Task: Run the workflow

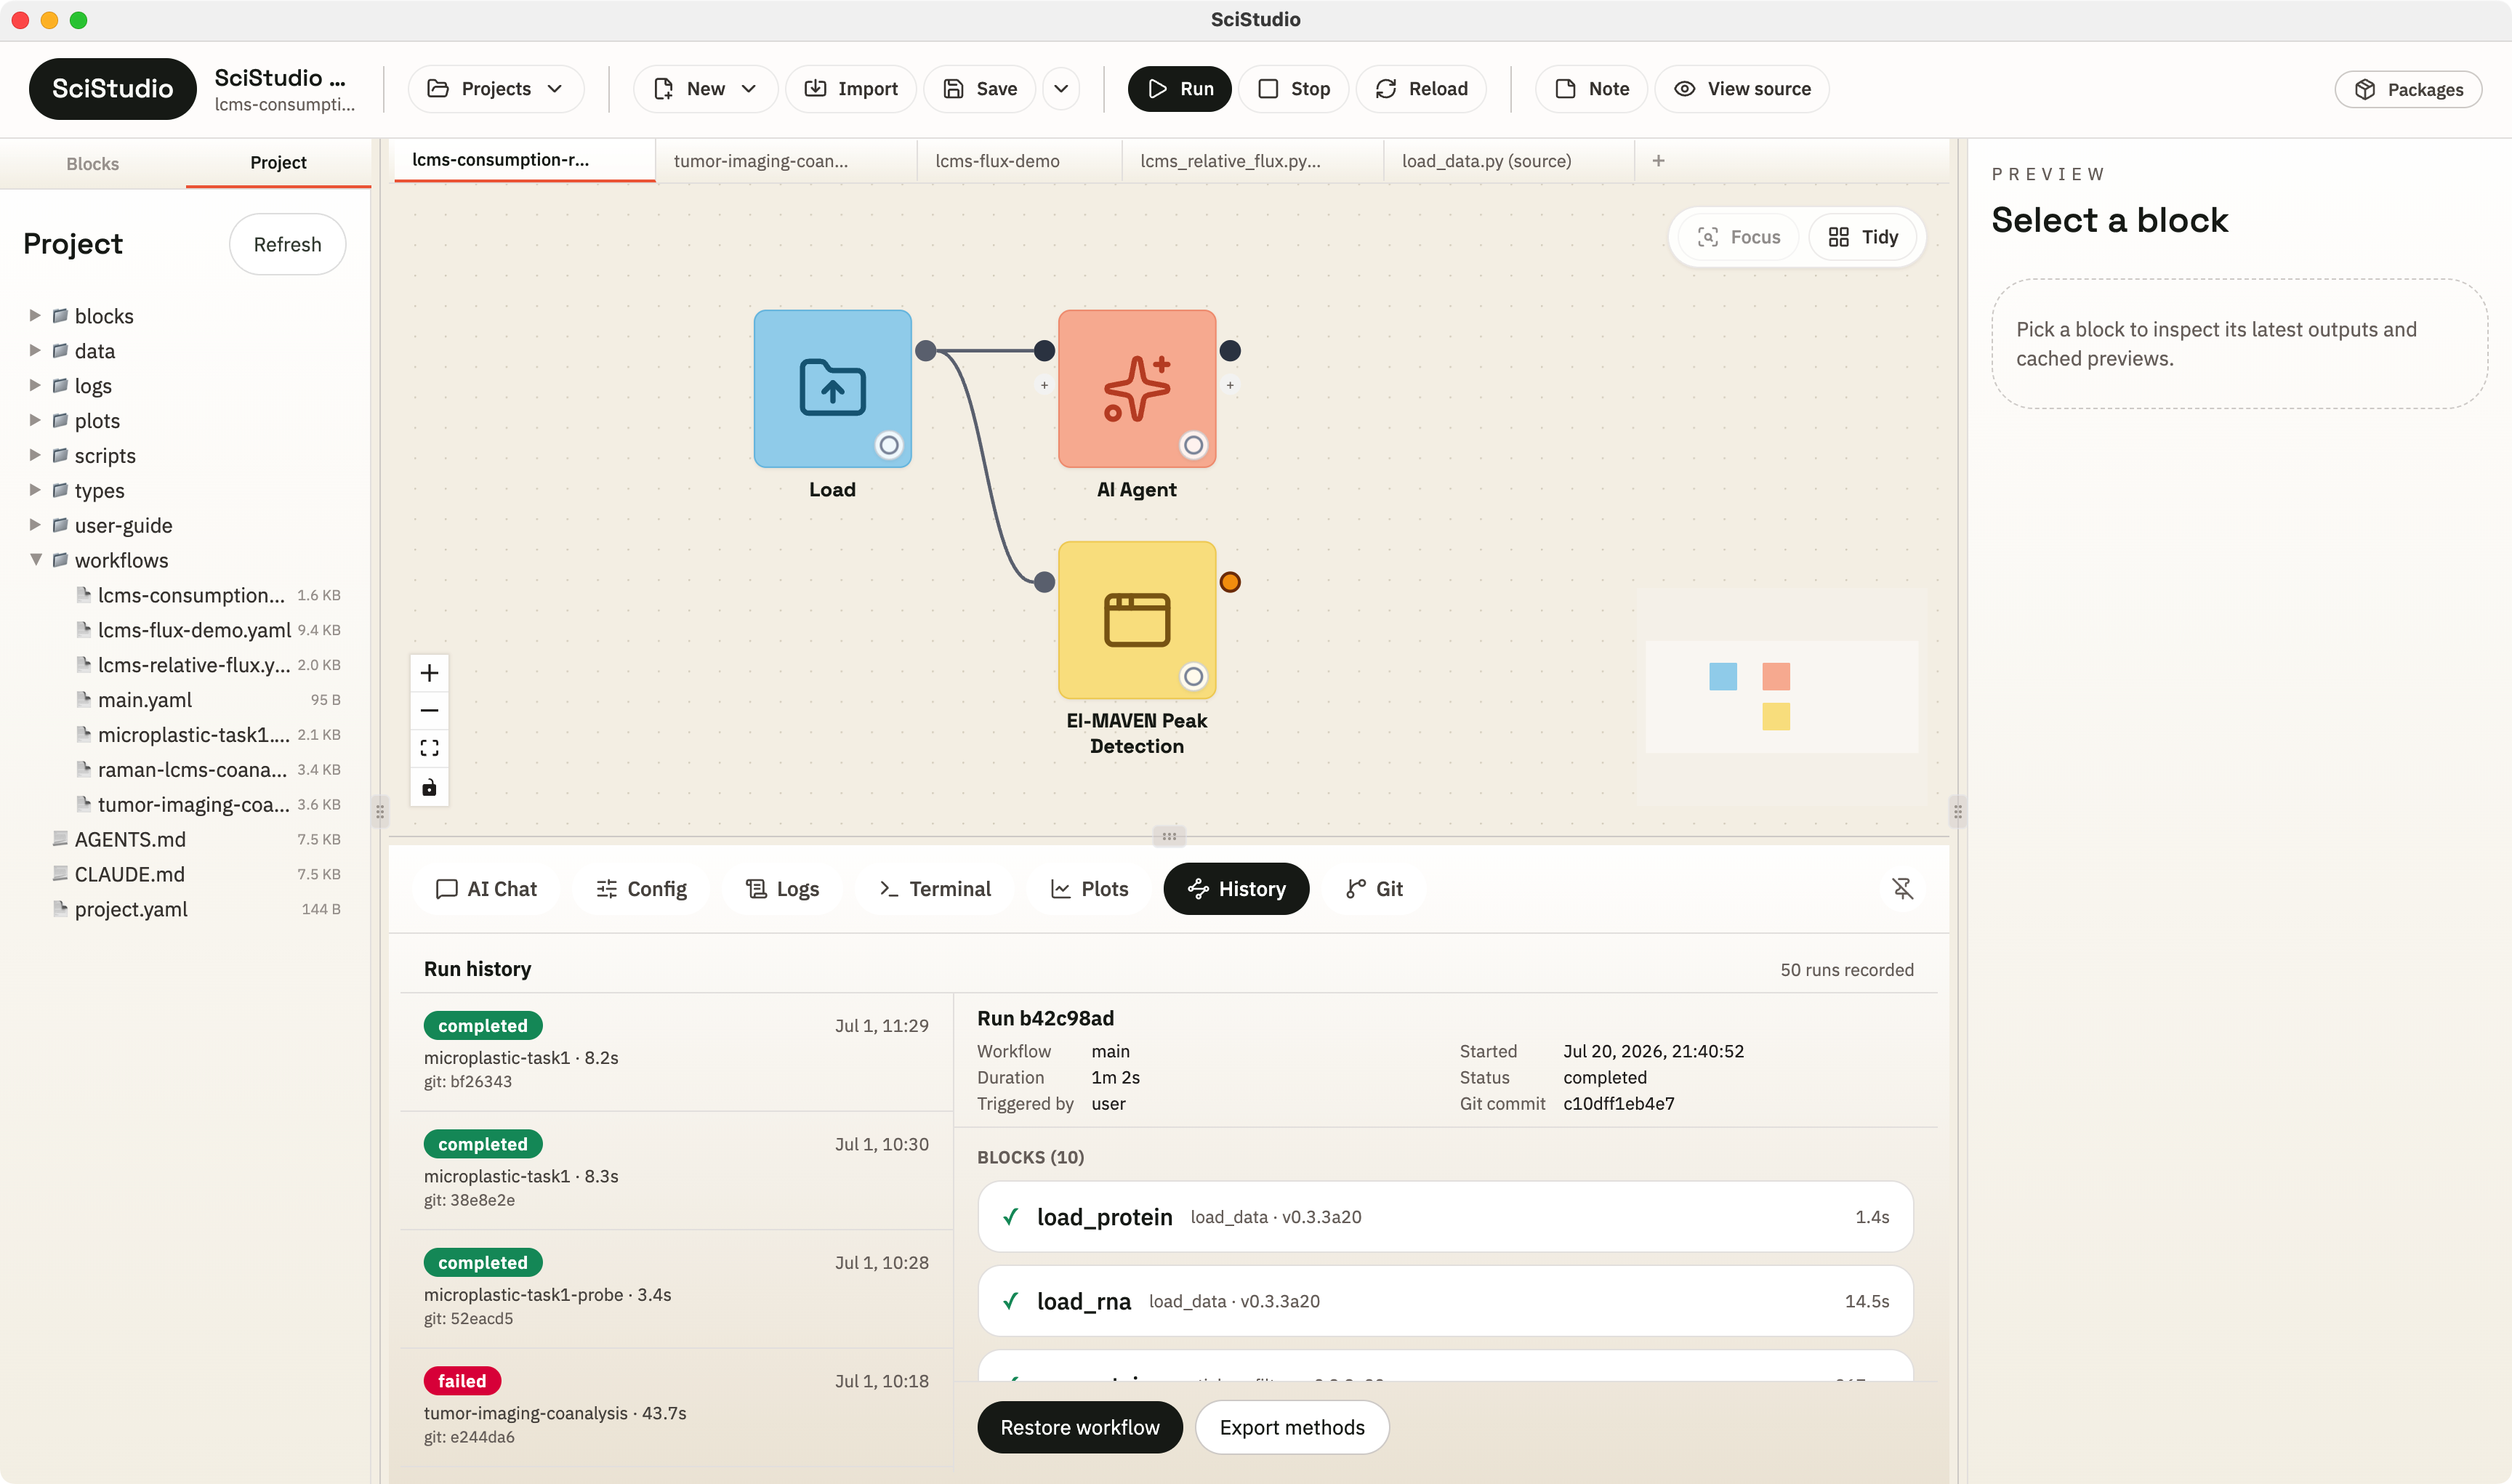Action: coord(1179,89)
